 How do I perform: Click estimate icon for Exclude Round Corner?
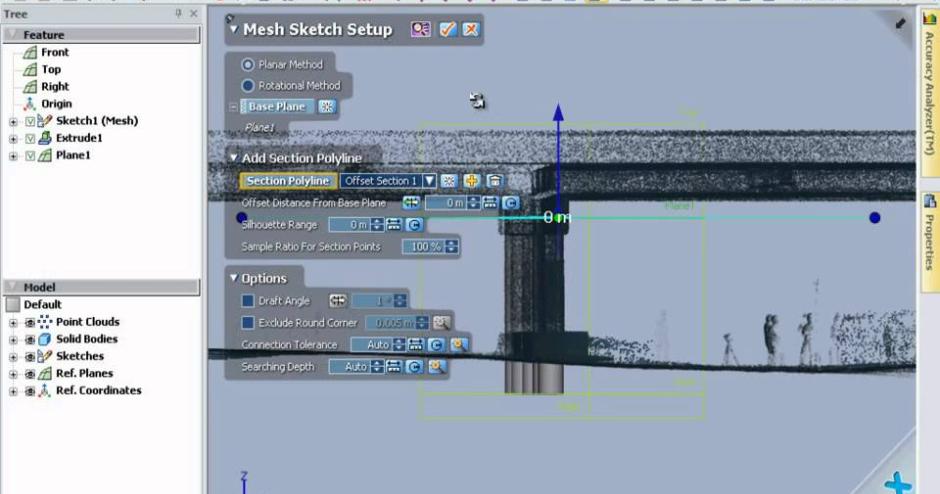click(x=441, y=323)
